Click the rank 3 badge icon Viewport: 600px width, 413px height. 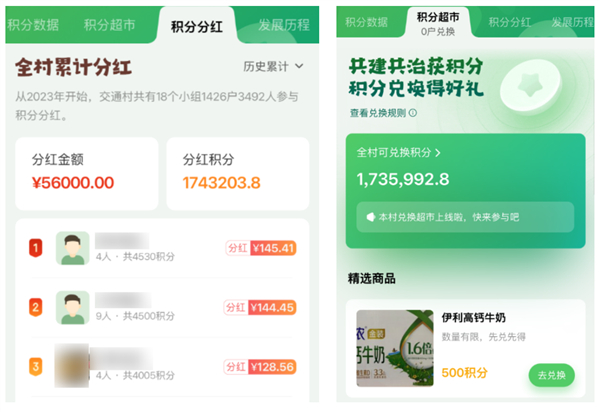pos(35,366)
